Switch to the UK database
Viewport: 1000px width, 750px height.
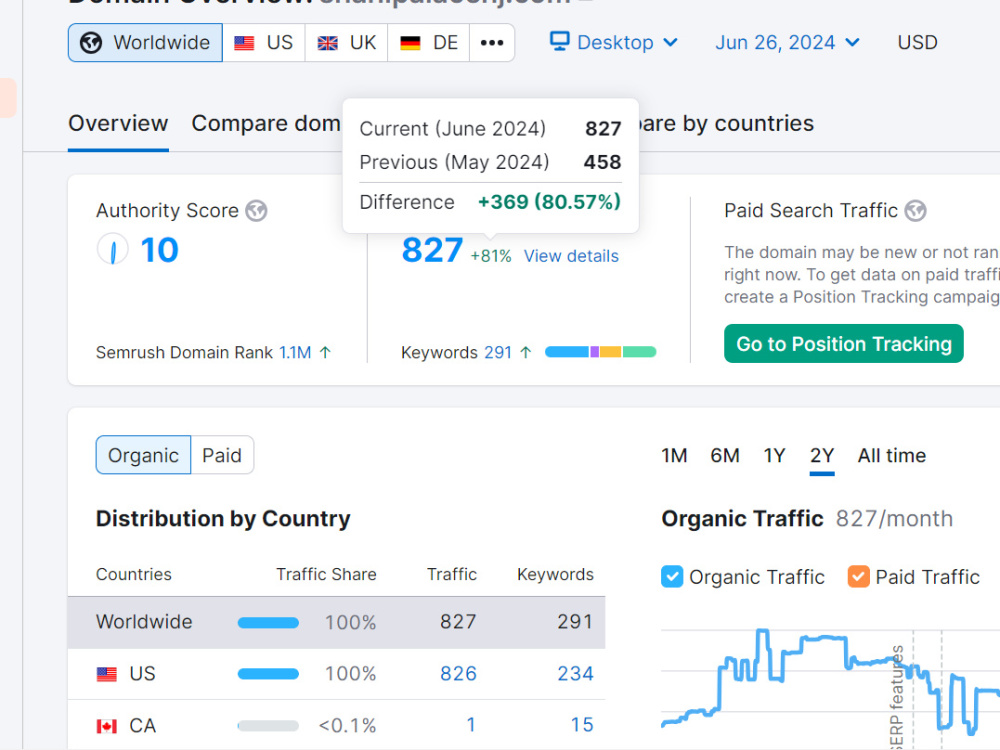click(346, 43)
